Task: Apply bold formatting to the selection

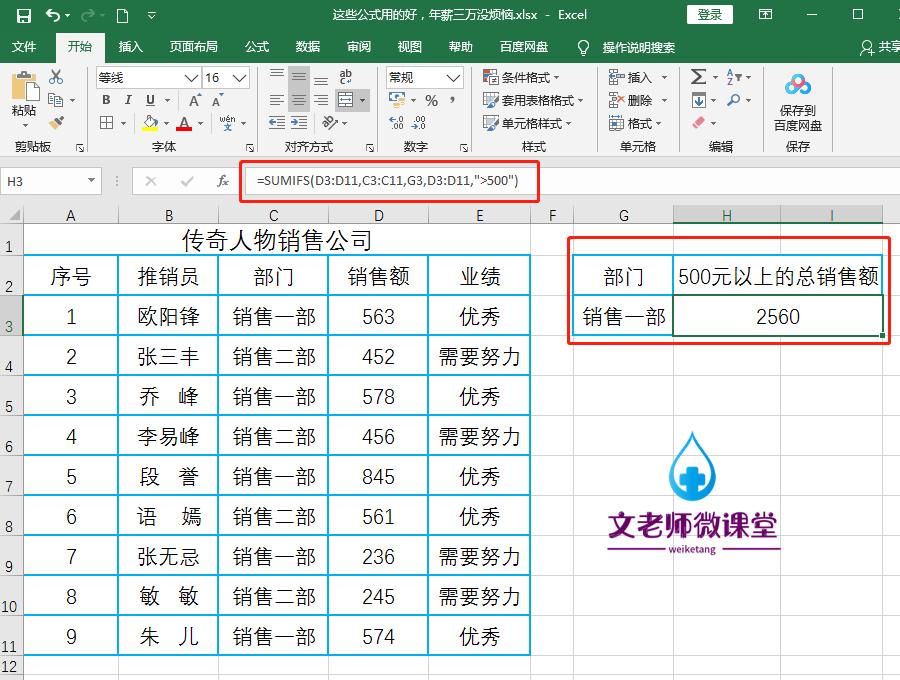Action: 106,97
